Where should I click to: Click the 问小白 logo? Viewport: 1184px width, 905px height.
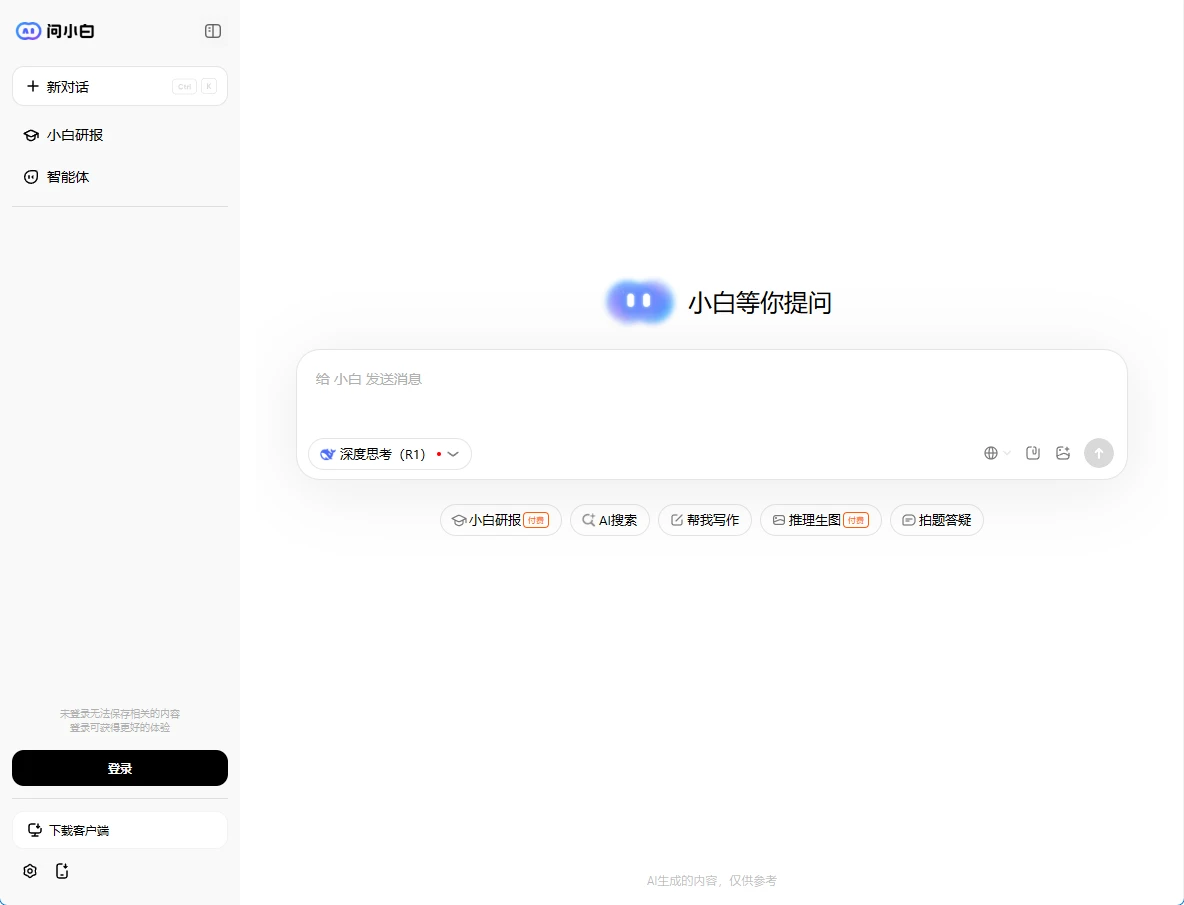point(56,31)
